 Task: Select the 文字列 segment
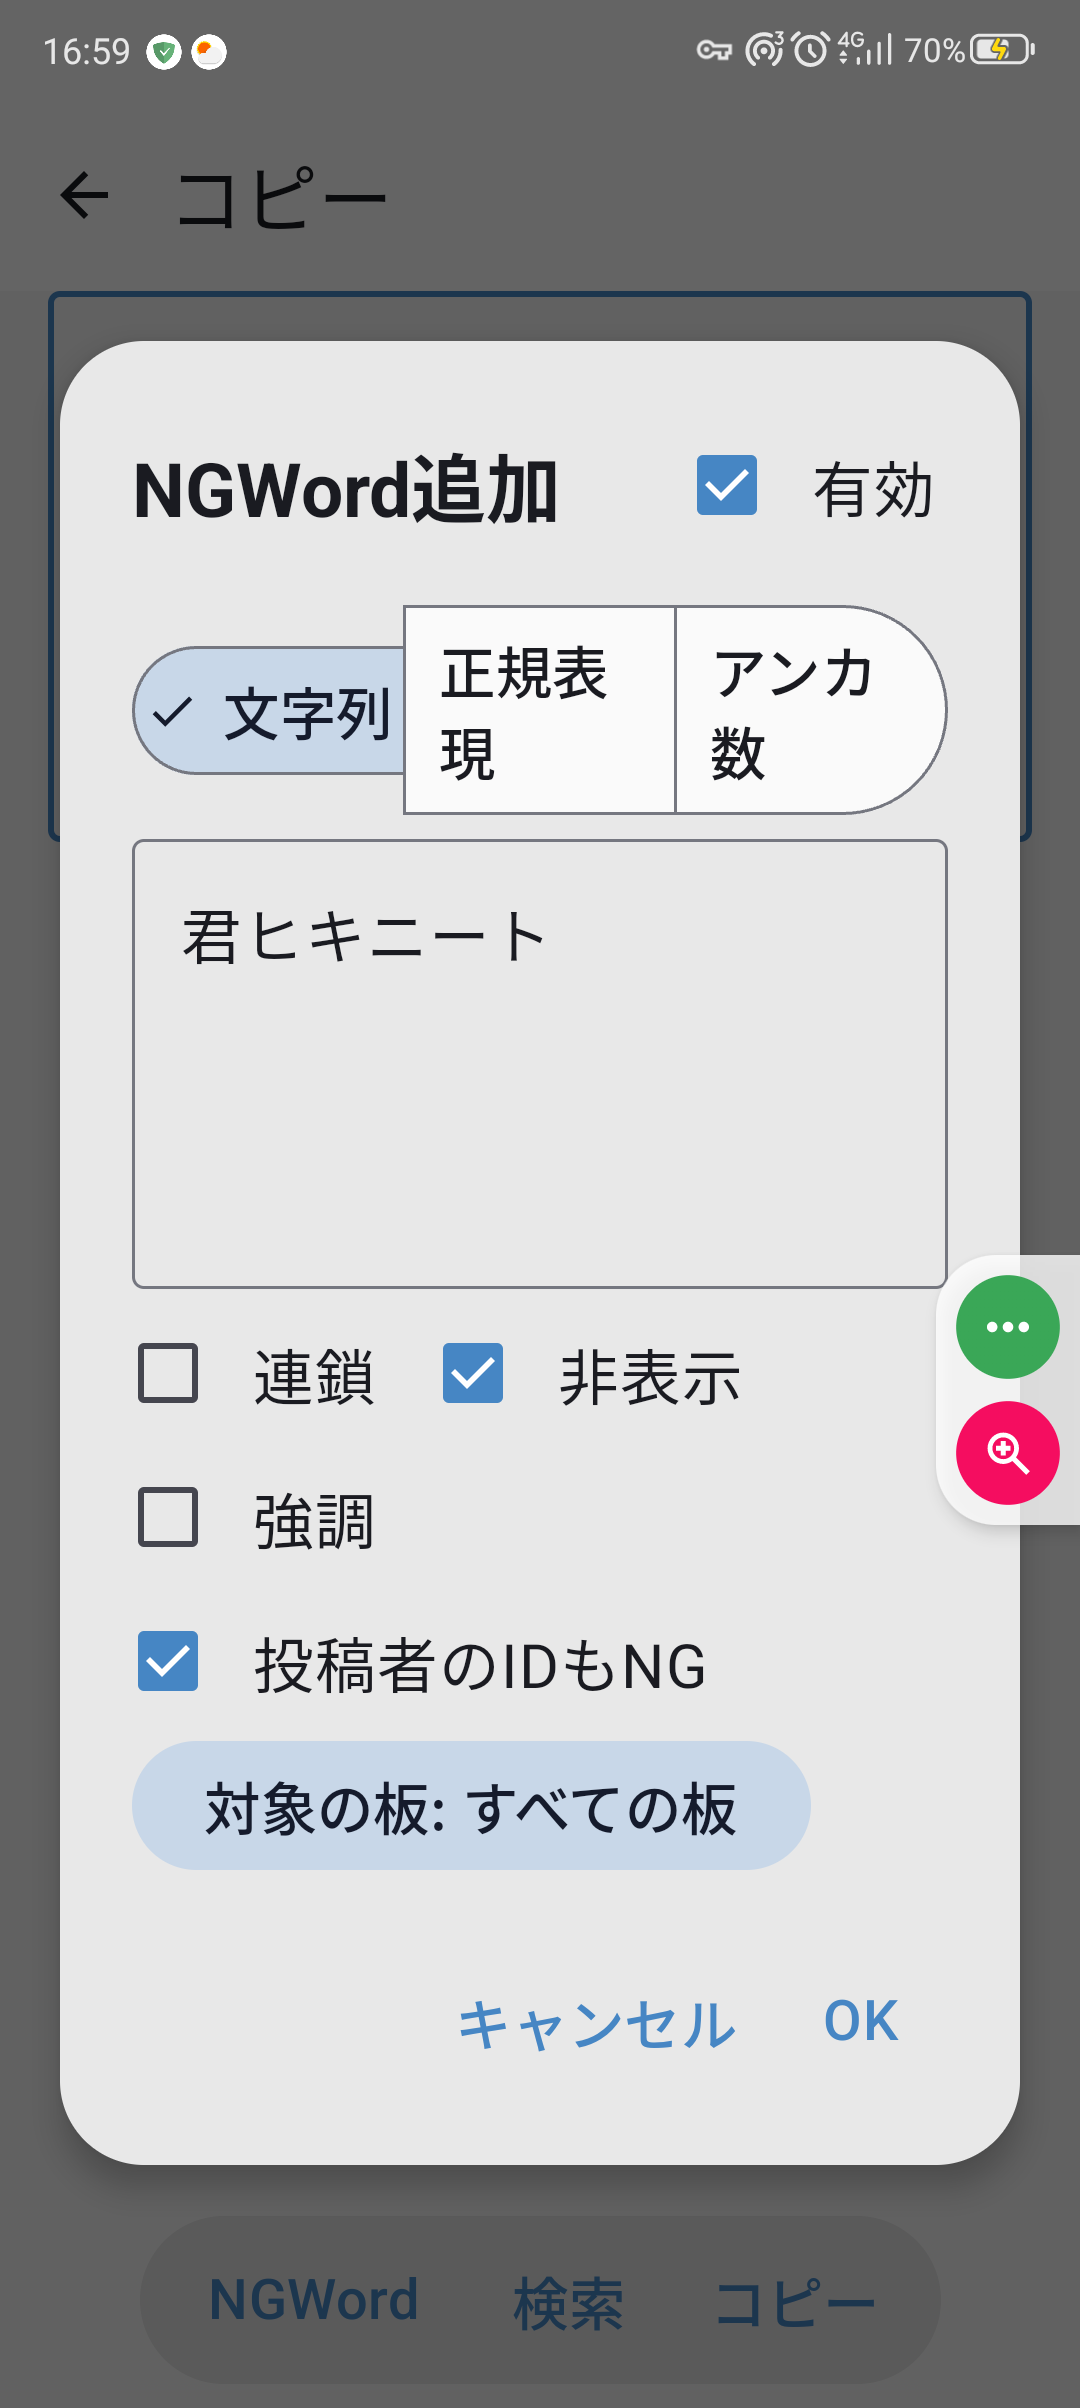point(270,711)
